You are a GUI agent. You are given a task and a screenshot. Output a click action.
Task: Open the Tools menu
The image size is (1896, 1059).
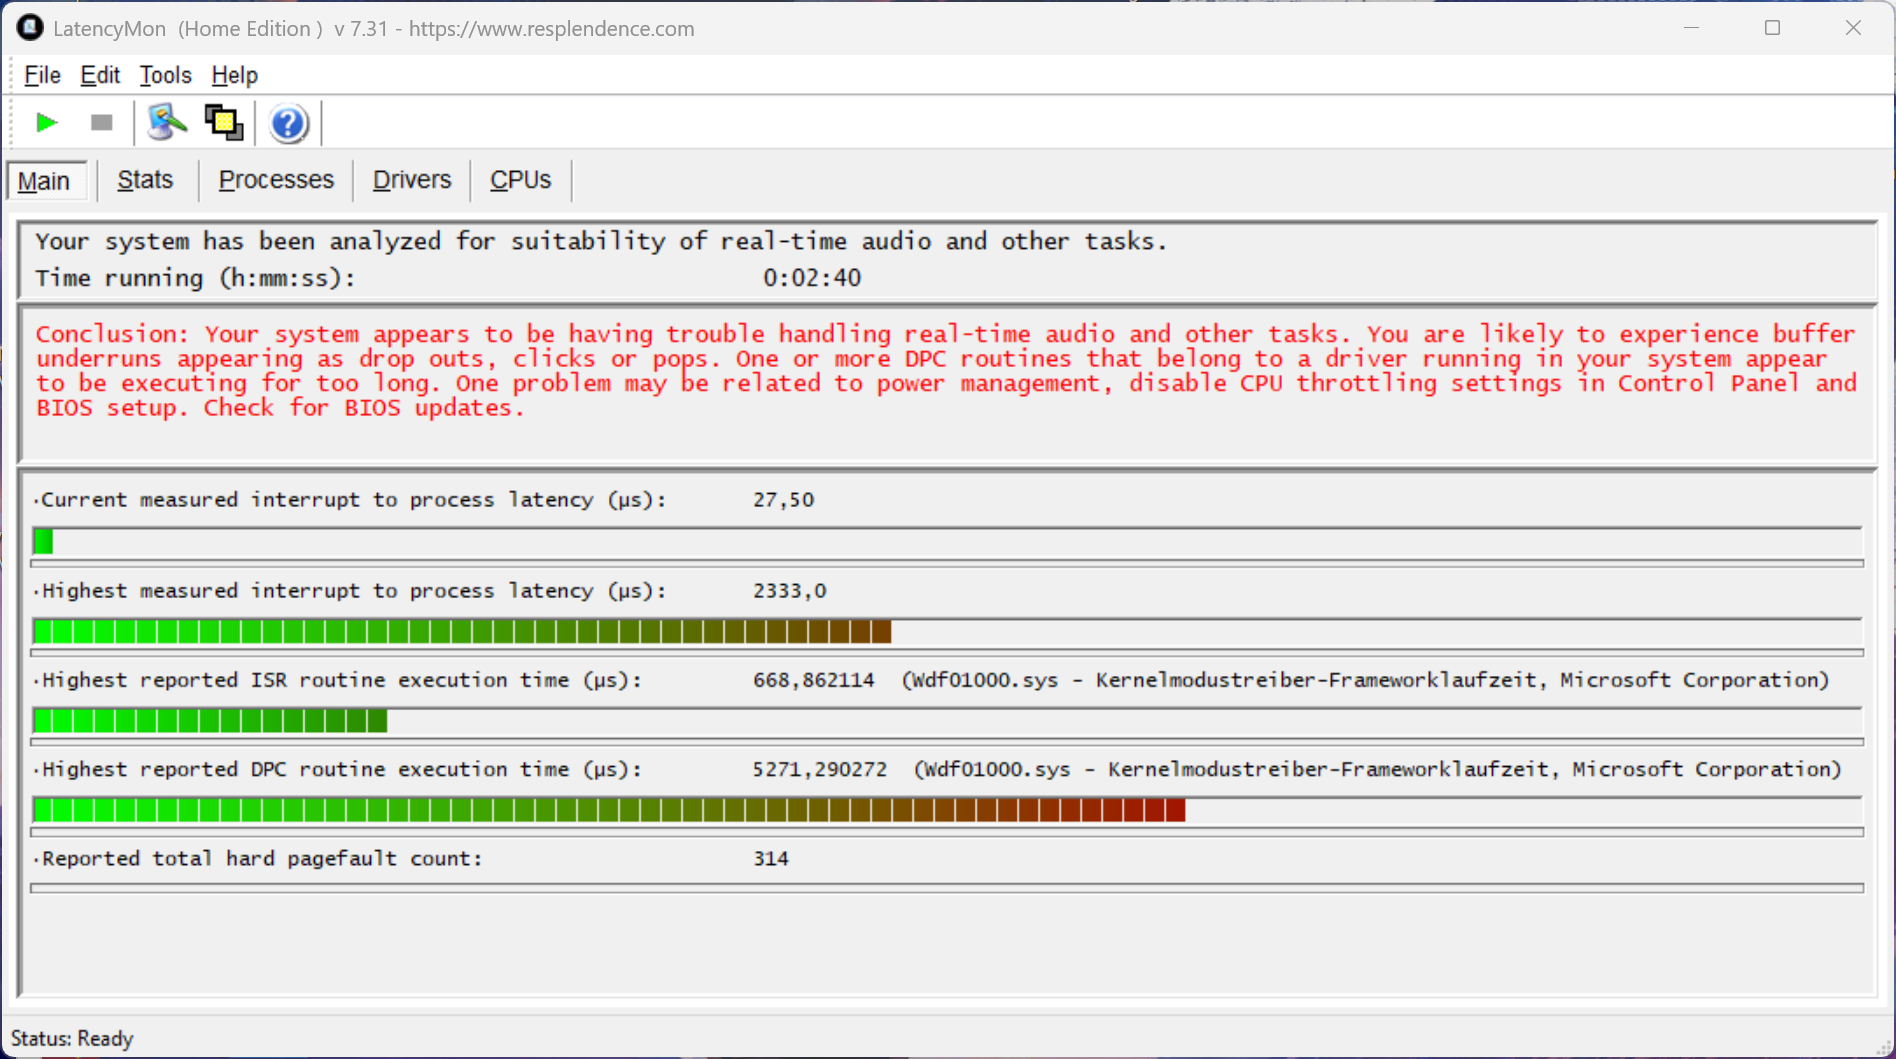point(165,75)
